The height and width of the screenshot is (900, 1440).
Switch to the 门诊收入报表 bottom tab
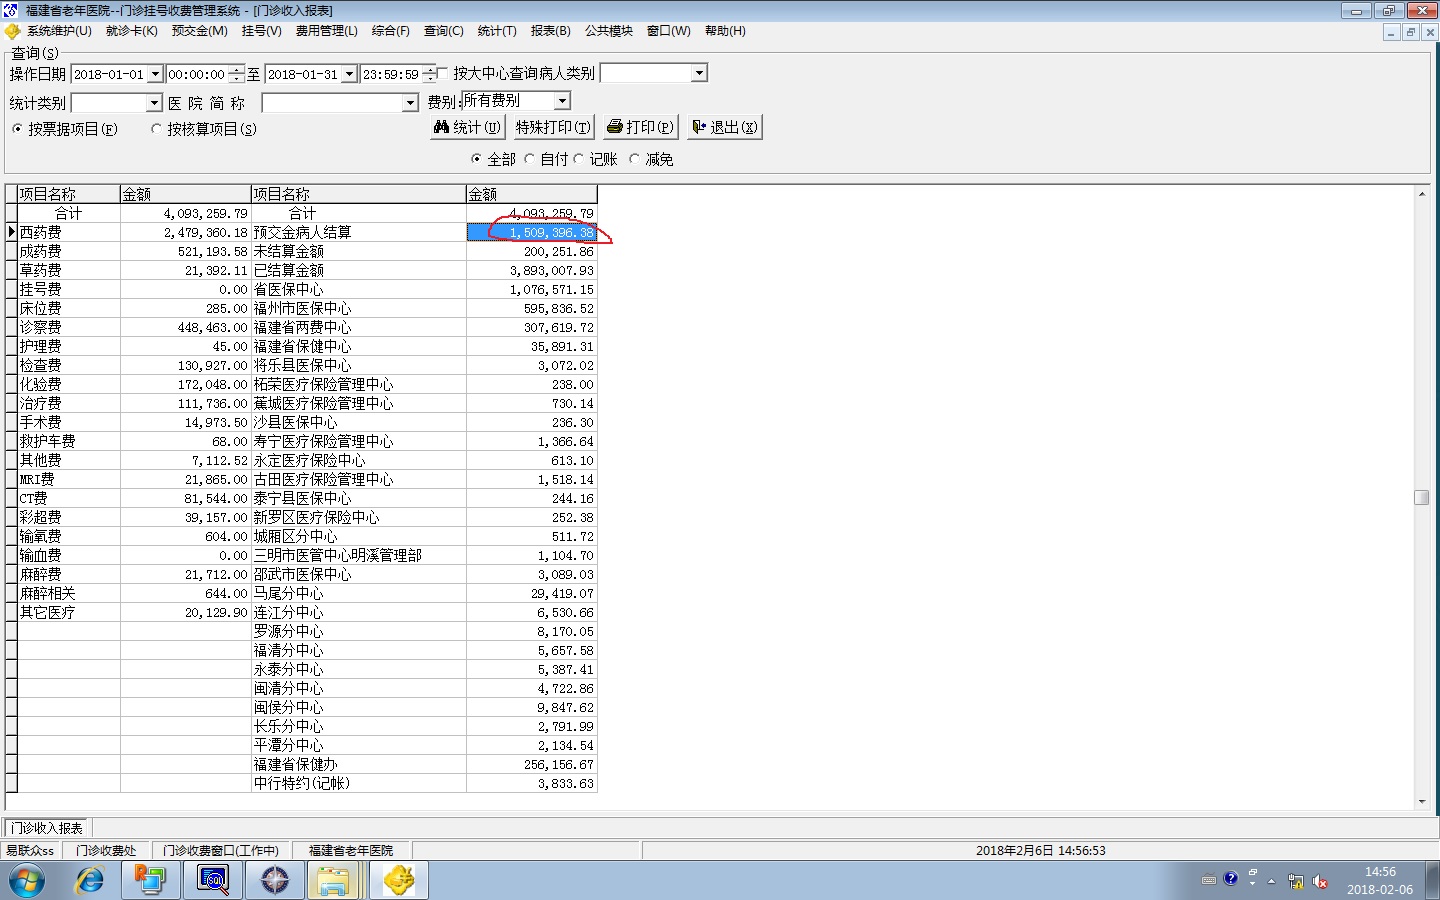[x=47, y=828]
